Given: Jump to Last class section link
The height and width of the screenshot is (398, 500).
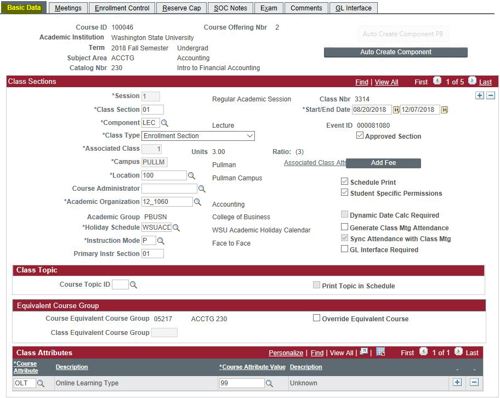Looking at the screenshot, I should pyautogui.click(x=485, y=82).
